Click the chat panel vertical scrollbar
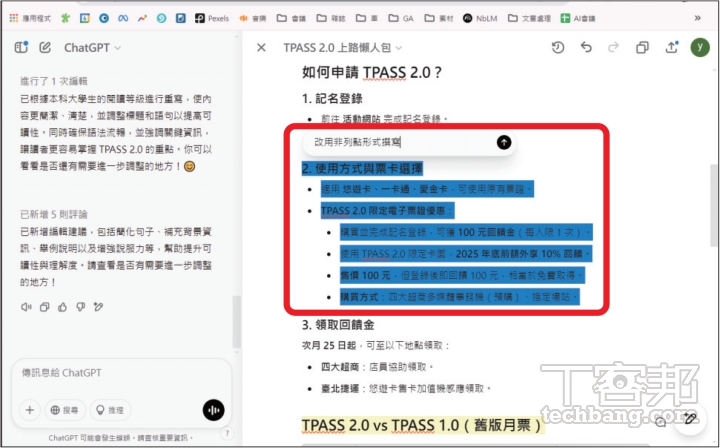The width and height of the screenshot is (720, 448). click(x=236, y=321)
